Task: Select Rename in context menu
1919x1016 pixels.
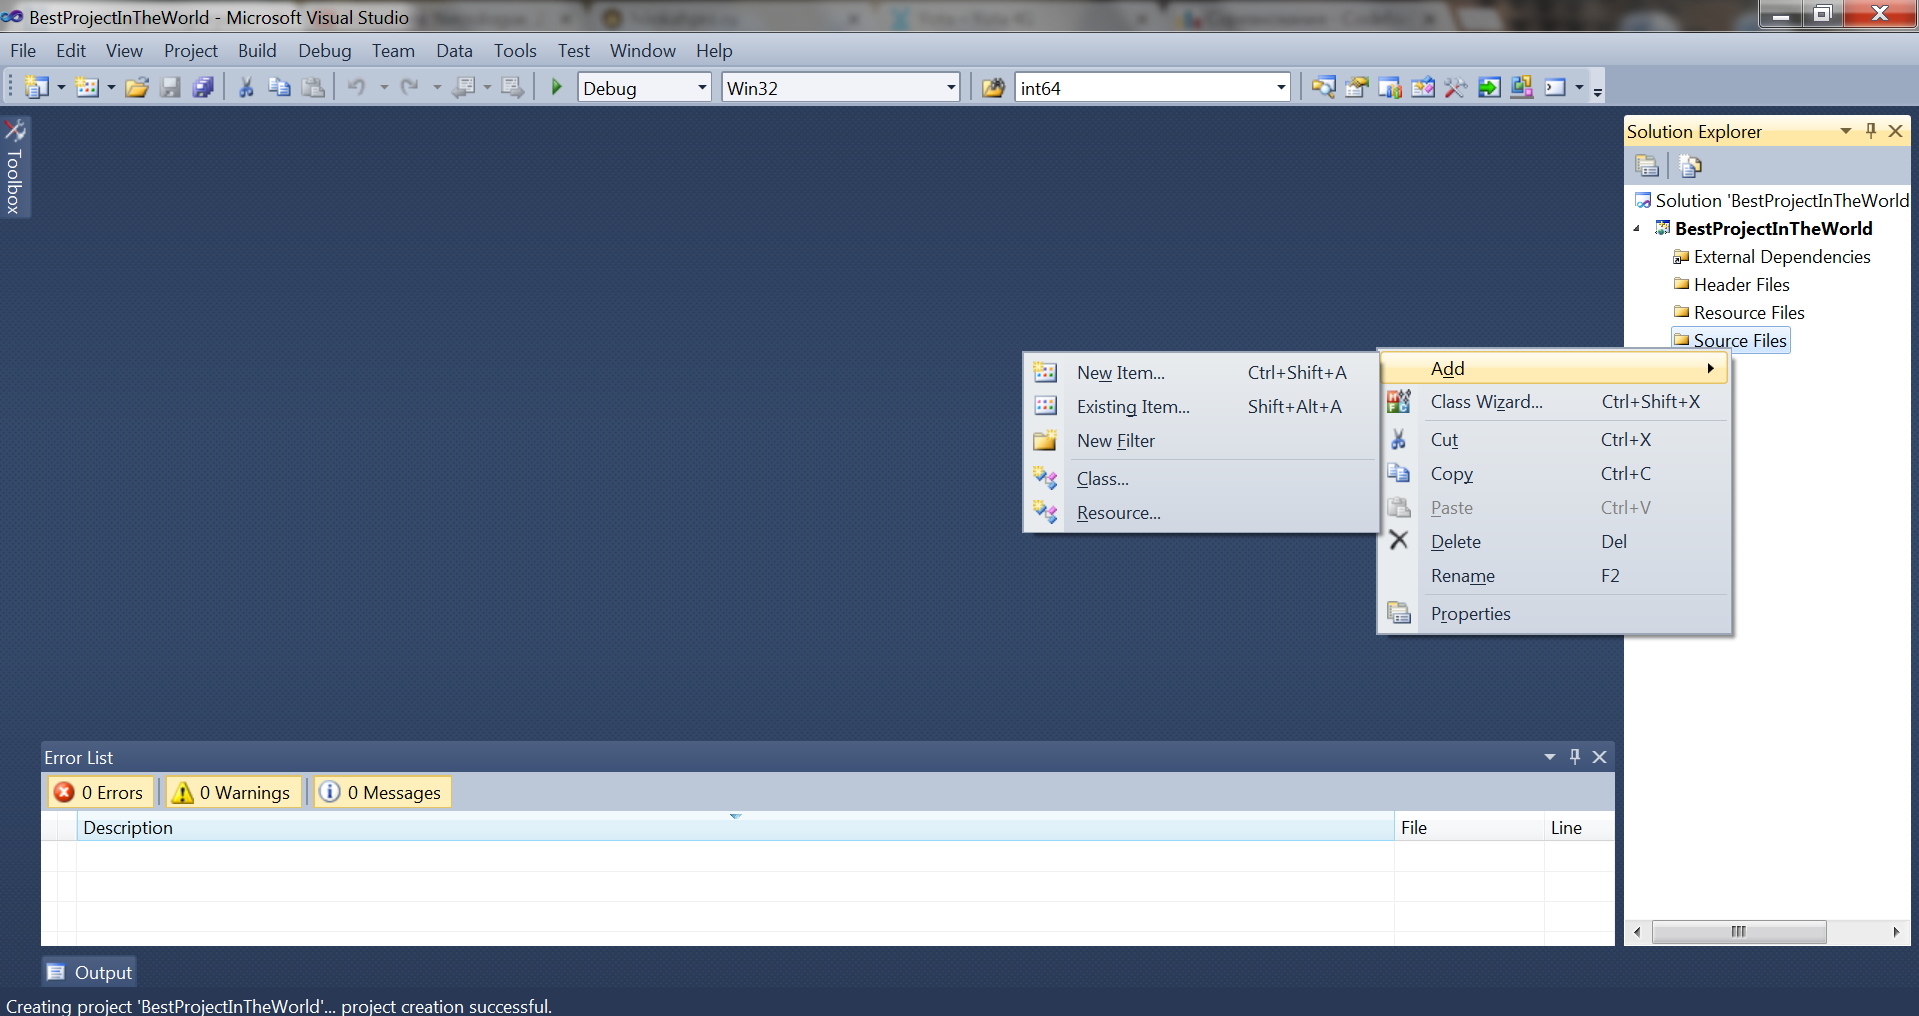Action: point(1555,576)
